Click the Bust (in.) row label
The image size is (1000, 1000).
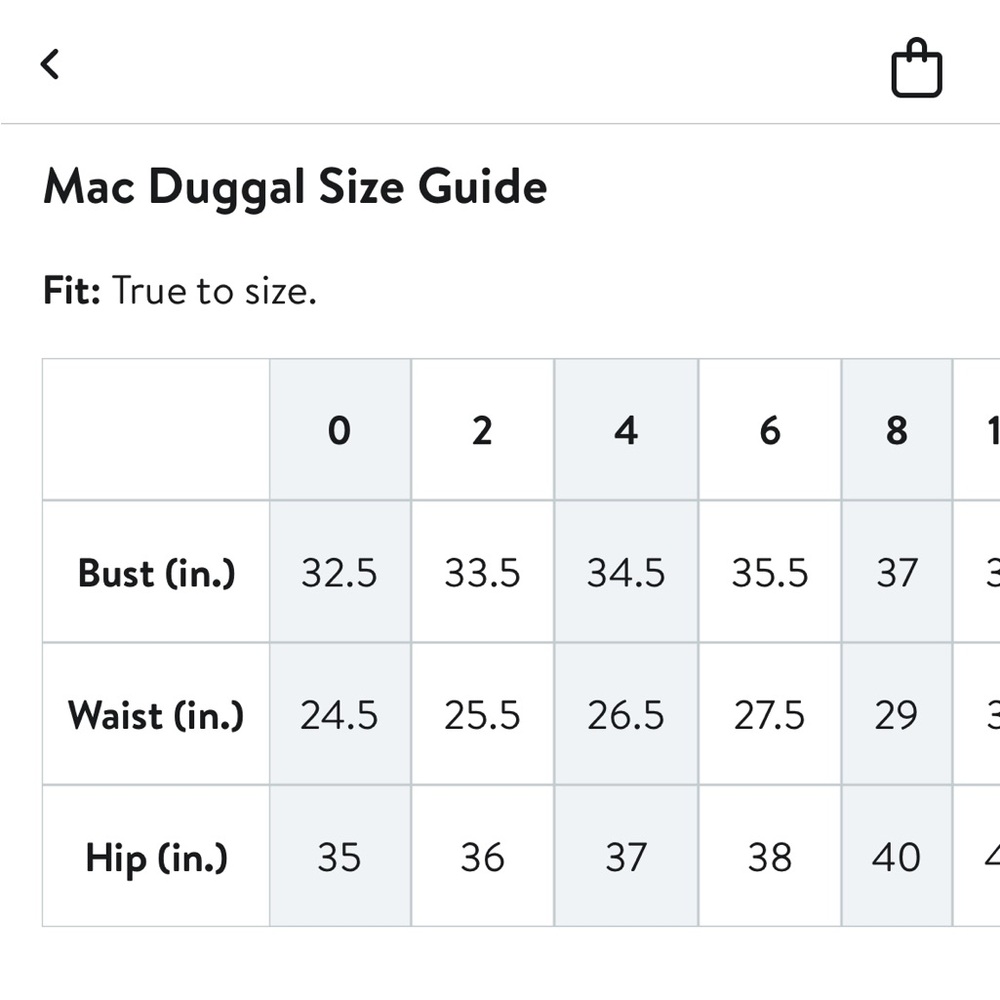click(156, 572)
